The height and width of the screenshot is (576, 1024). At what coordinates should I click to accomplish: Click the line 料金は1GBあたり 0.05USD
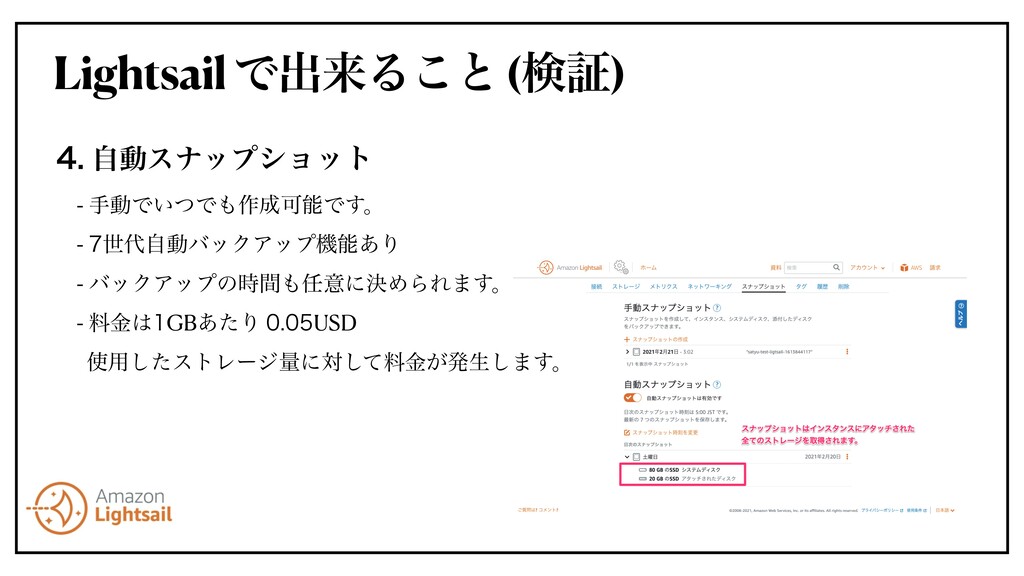[x=216, y=323]
